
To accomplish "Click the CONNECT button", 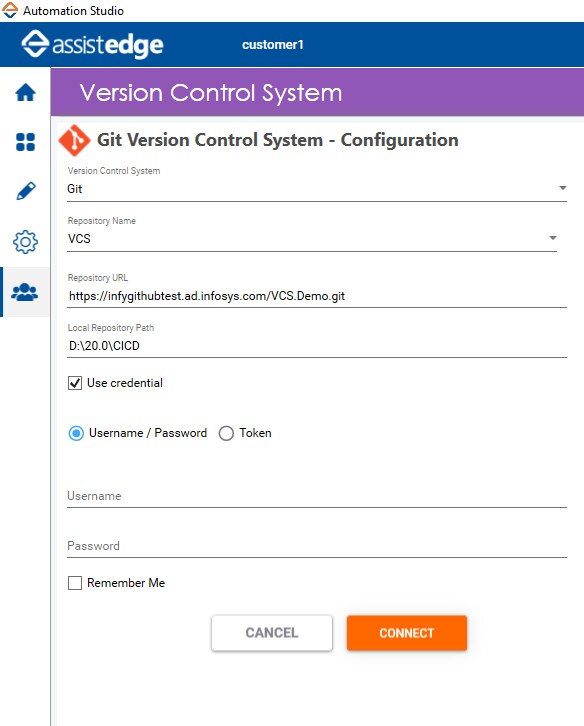I will [x=407, y=633].
